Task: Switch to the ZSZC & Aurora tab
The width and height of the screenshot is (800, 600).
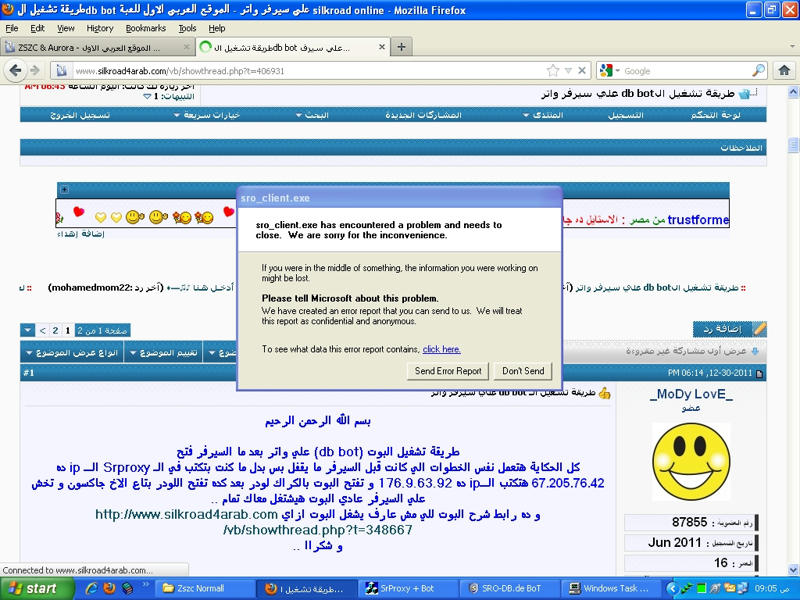Action: 97,47
